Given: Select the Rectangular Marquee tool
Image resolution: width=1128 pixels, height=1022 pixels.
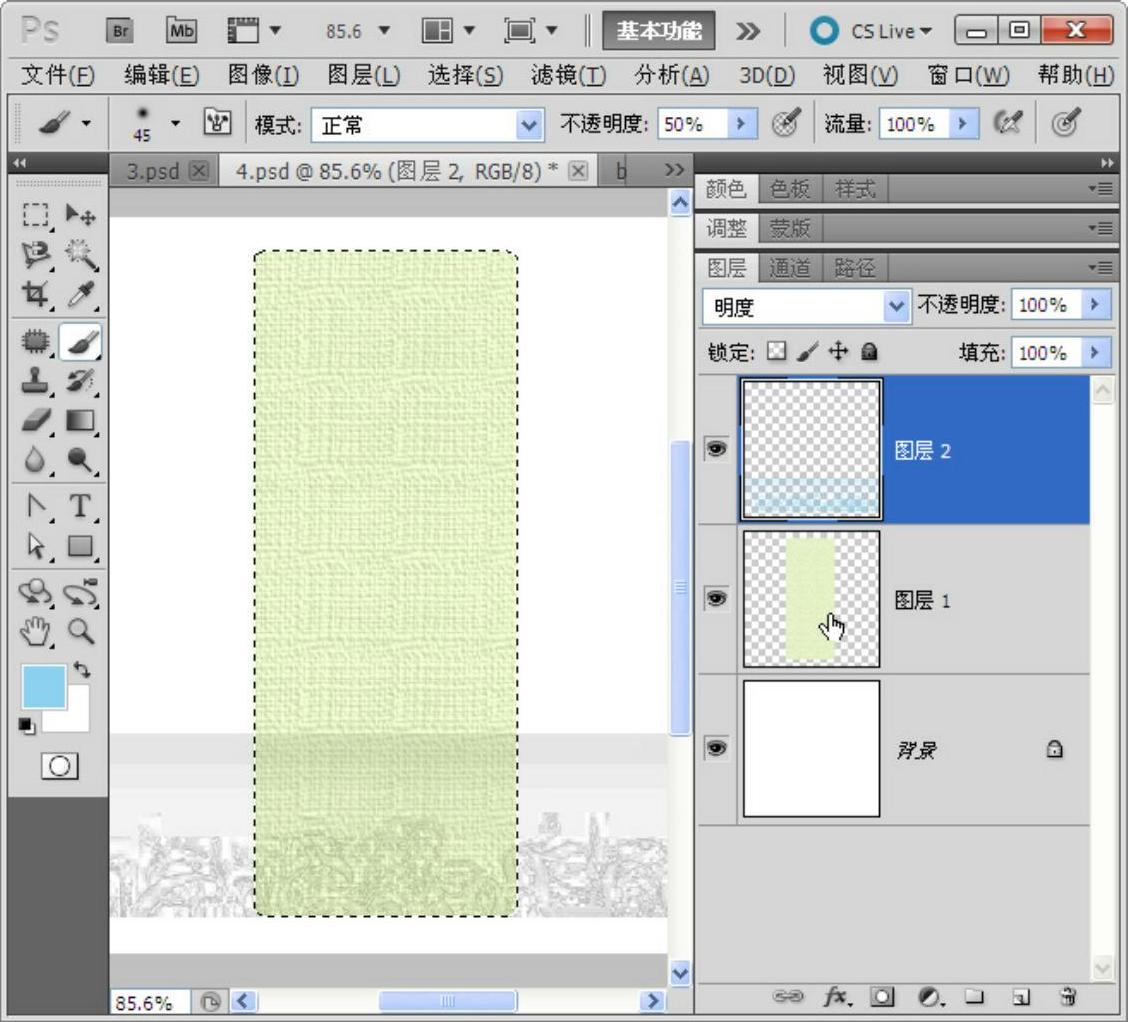Looking at the screenshot, I should (36, 215).
